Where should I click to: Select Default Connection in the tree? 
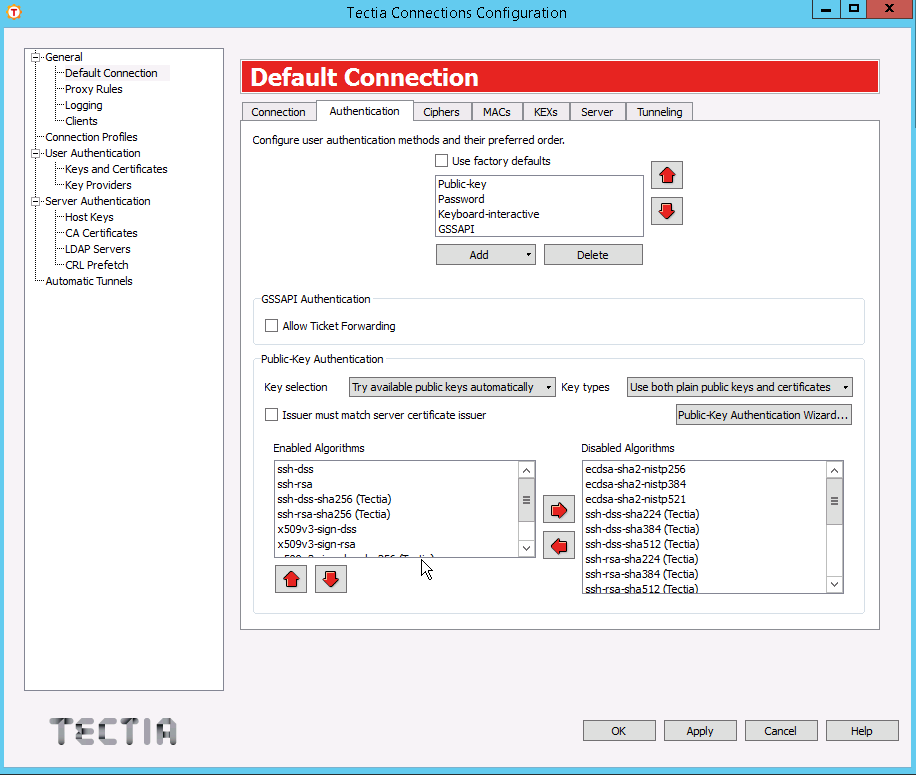[111, 73]
